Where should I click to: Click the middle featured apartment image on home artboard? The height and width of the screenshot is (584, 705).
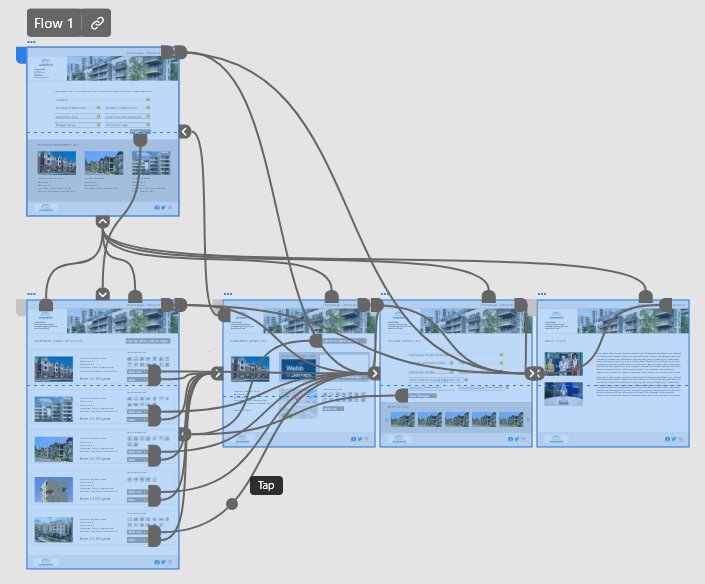tap(101, 164)
